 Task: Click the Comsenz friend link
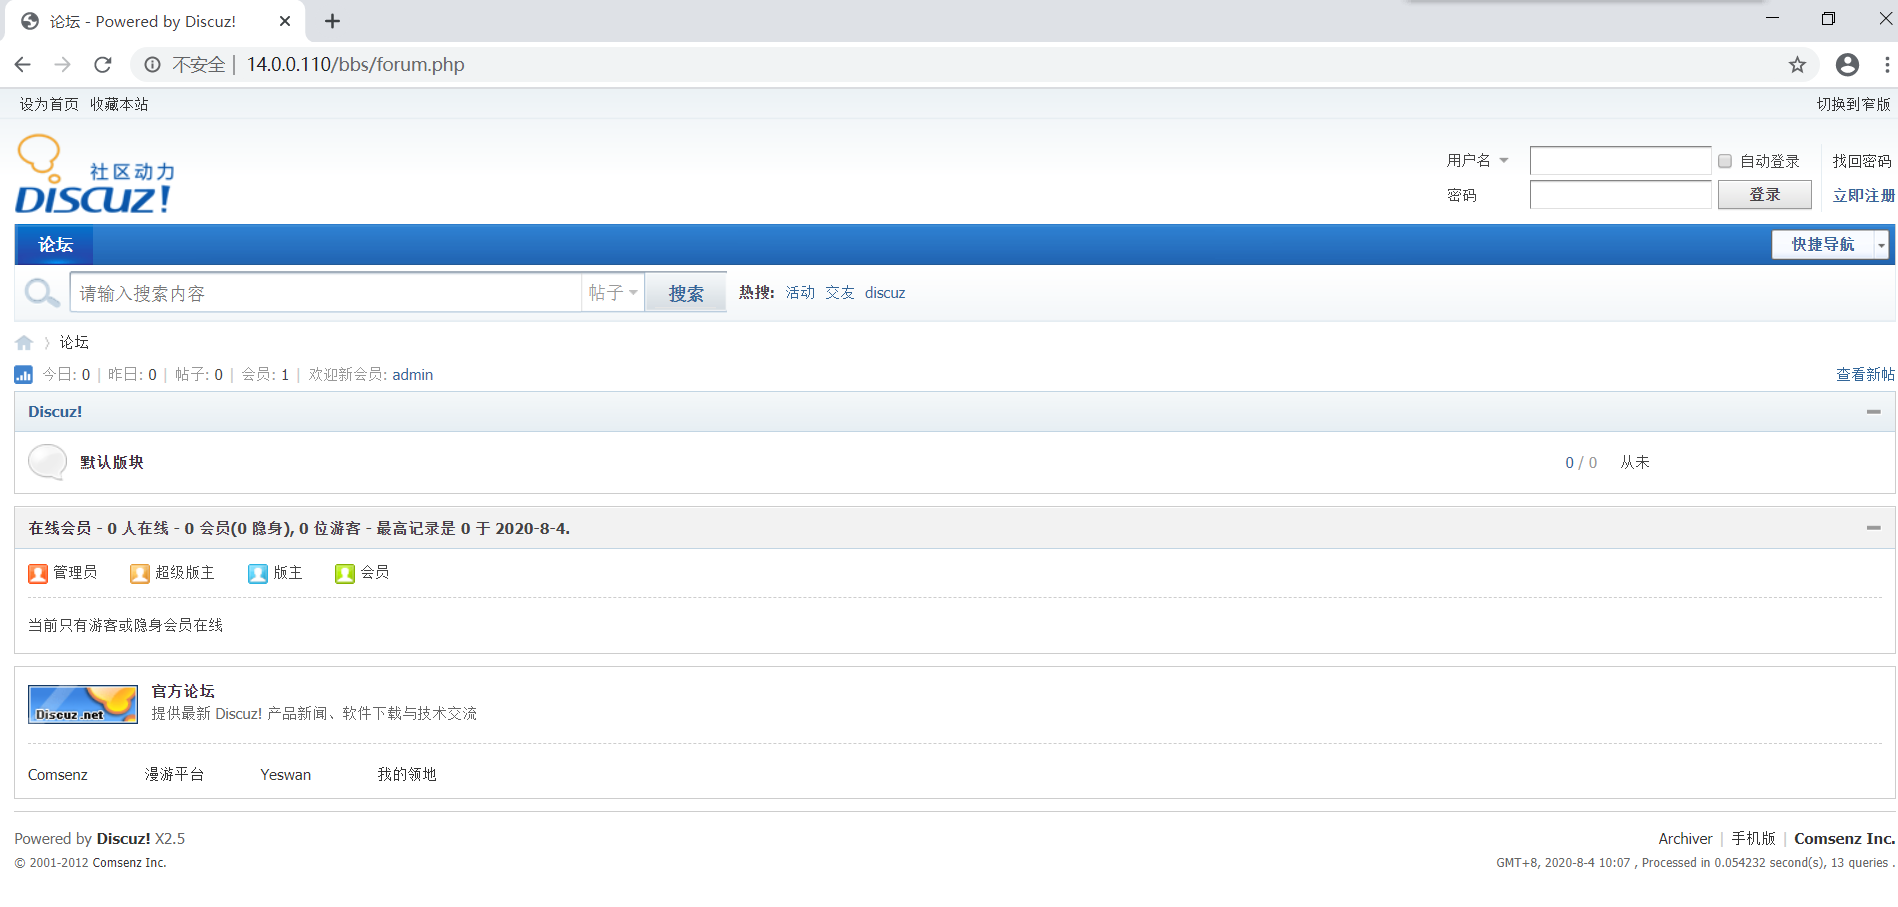[x=58, y=775]
